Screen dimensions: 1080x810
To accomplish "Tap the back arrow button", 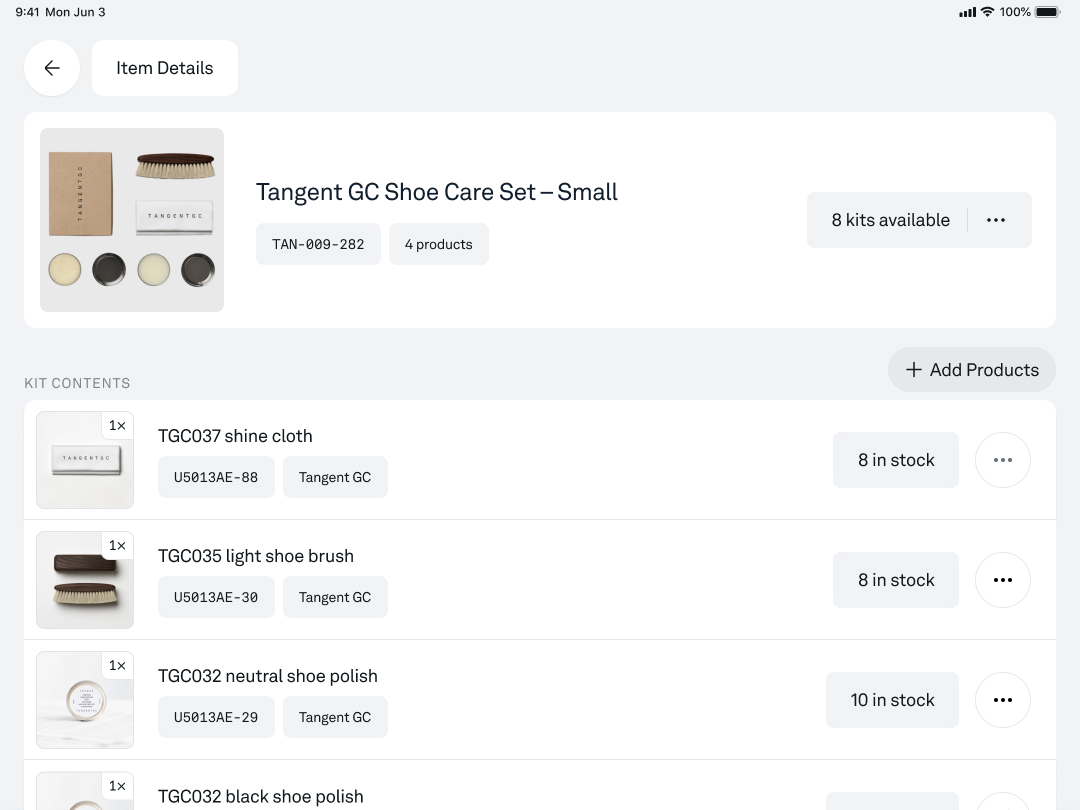I will click(x=52, y=68).
